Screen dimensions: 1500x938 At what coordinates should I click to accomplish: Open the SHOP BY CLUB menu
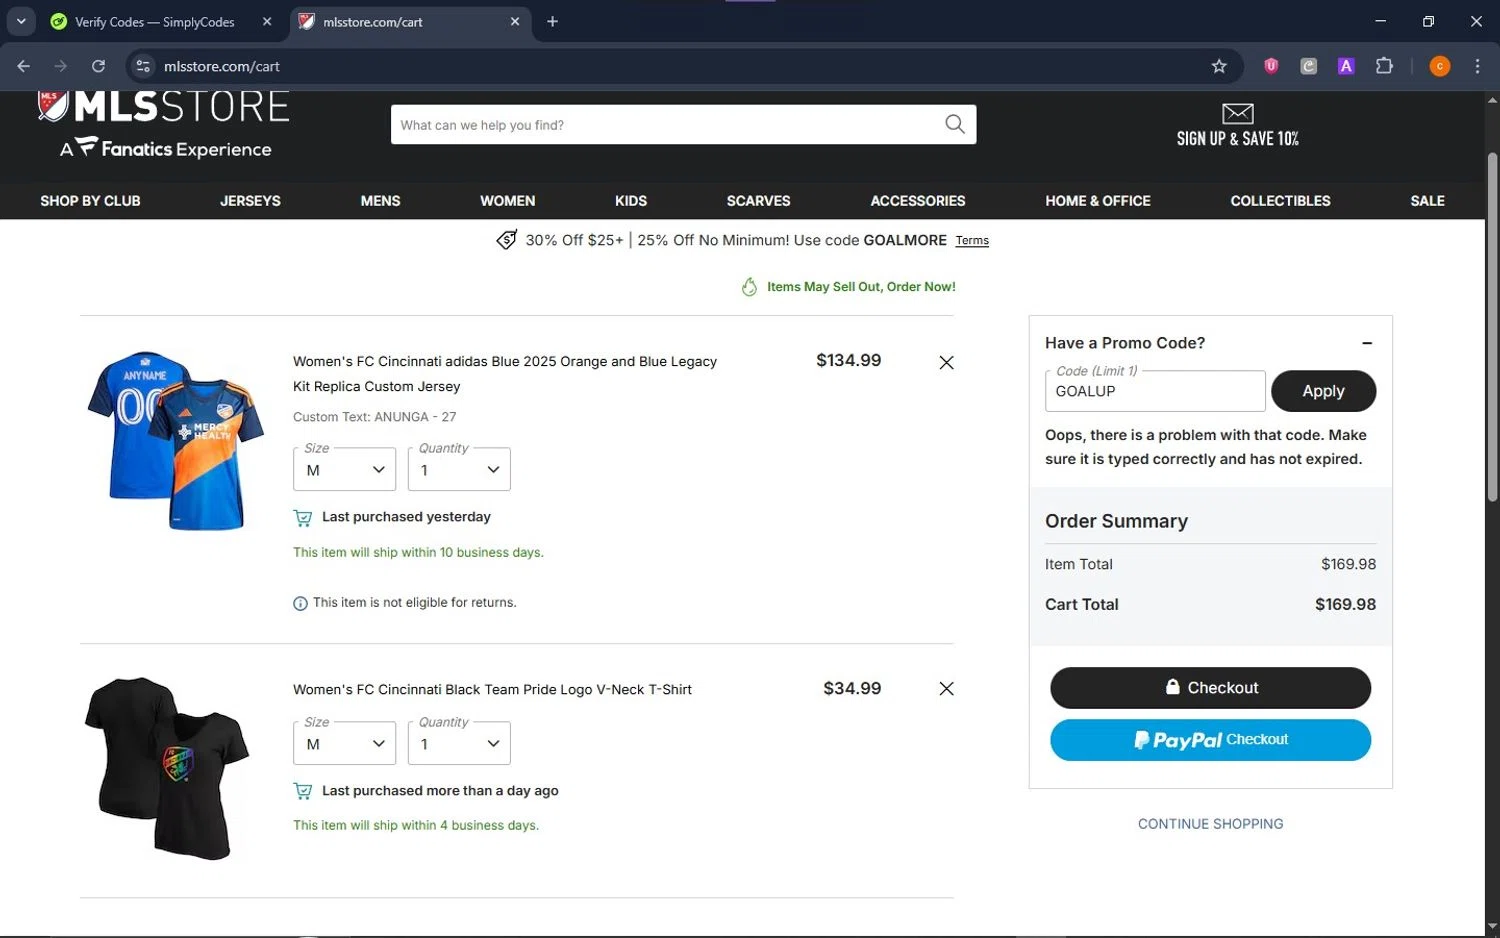90,201
